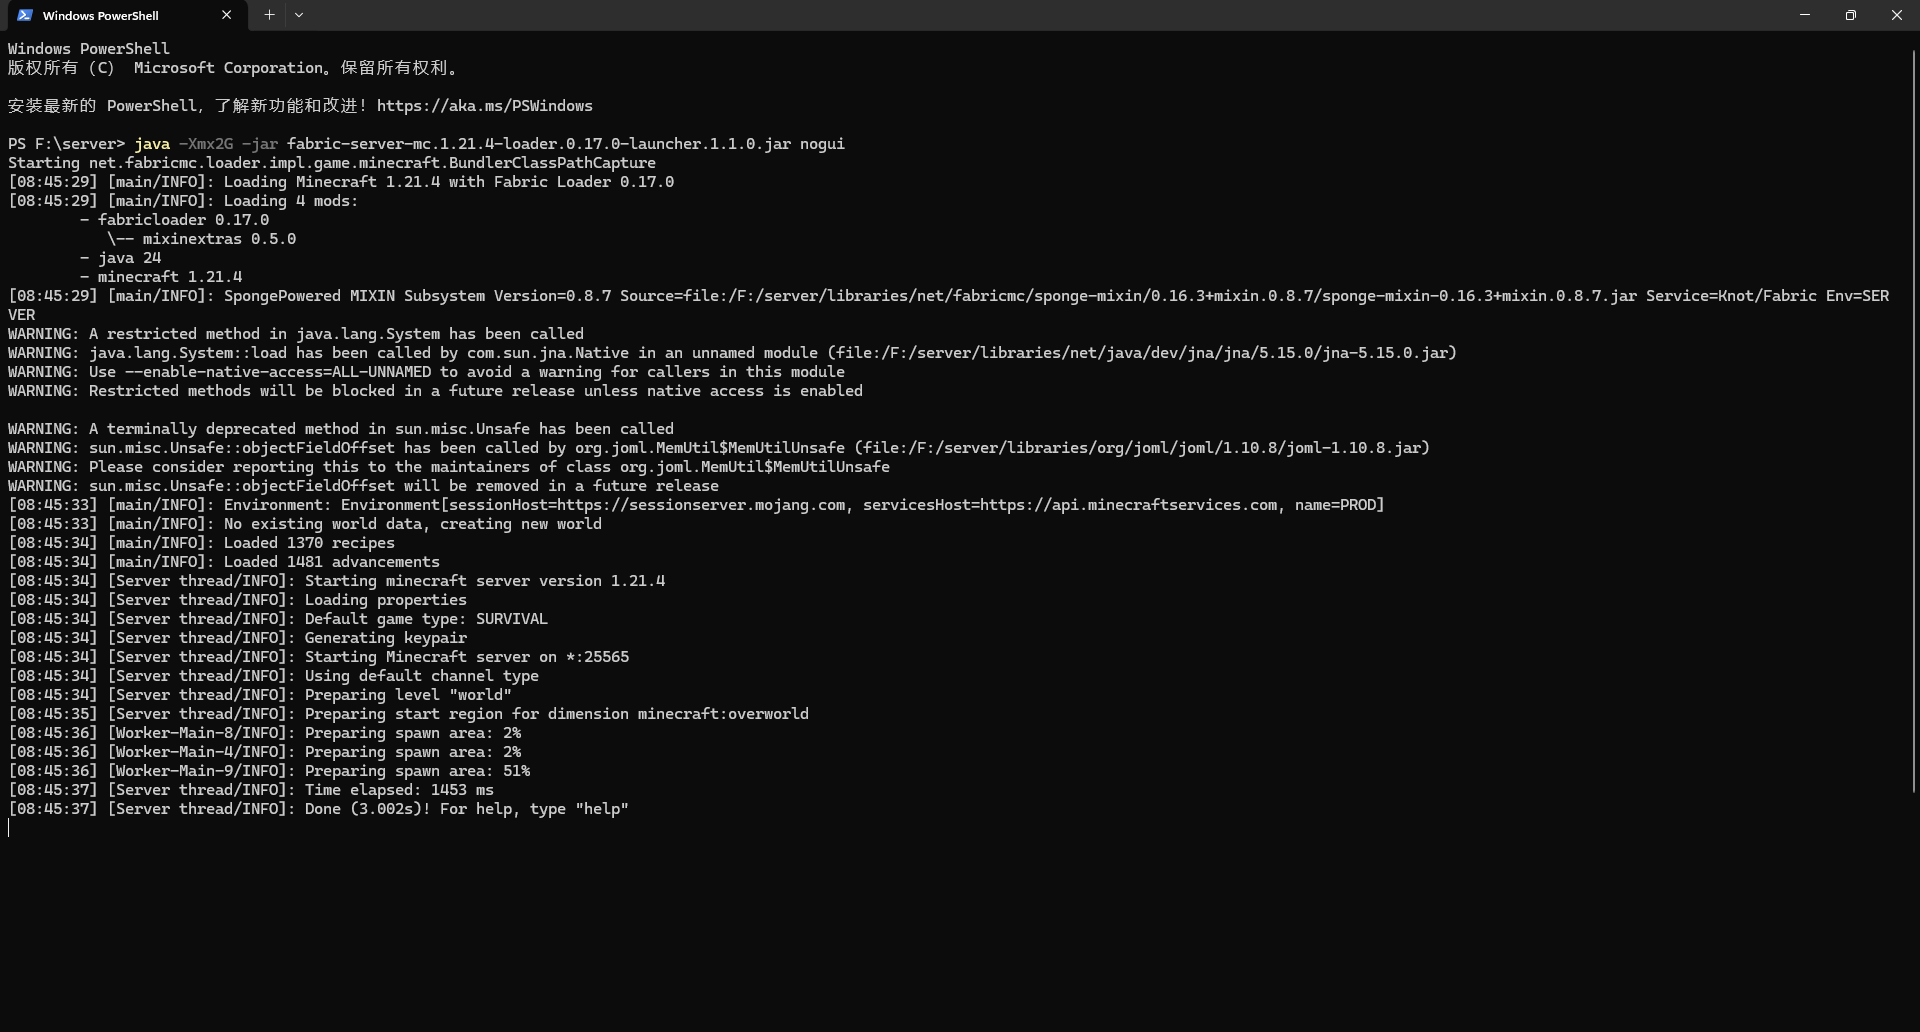Expand the new tab profile dropdown

299,15
